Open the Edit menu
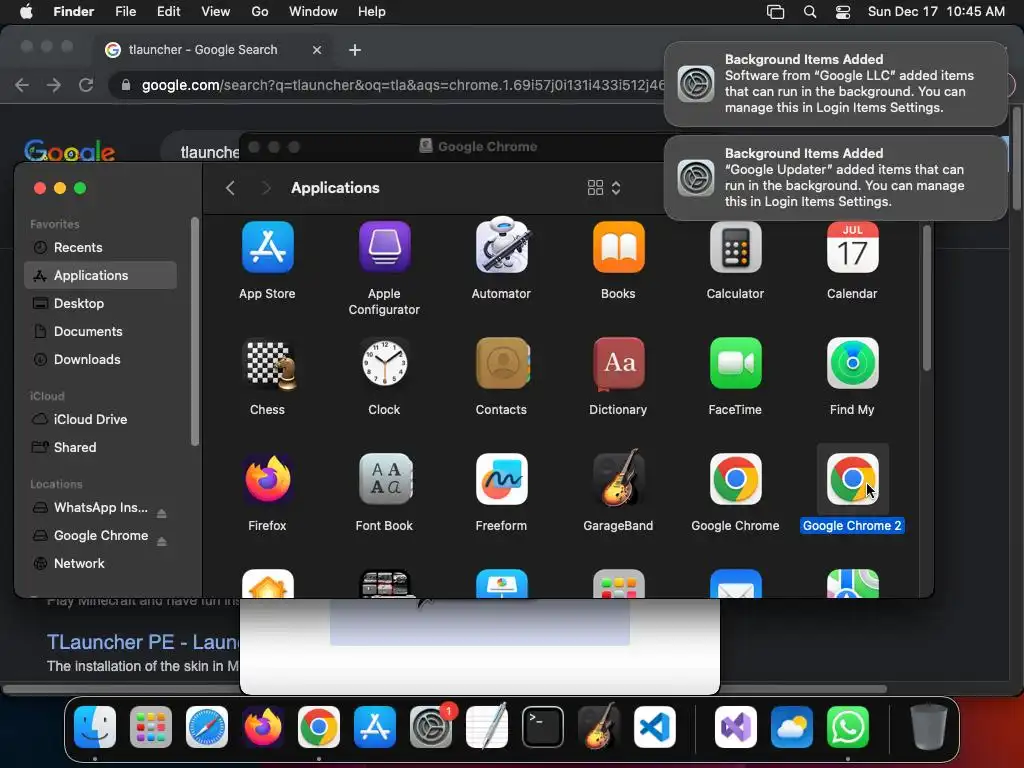The image size is (1024, 768). pos(168,12)
